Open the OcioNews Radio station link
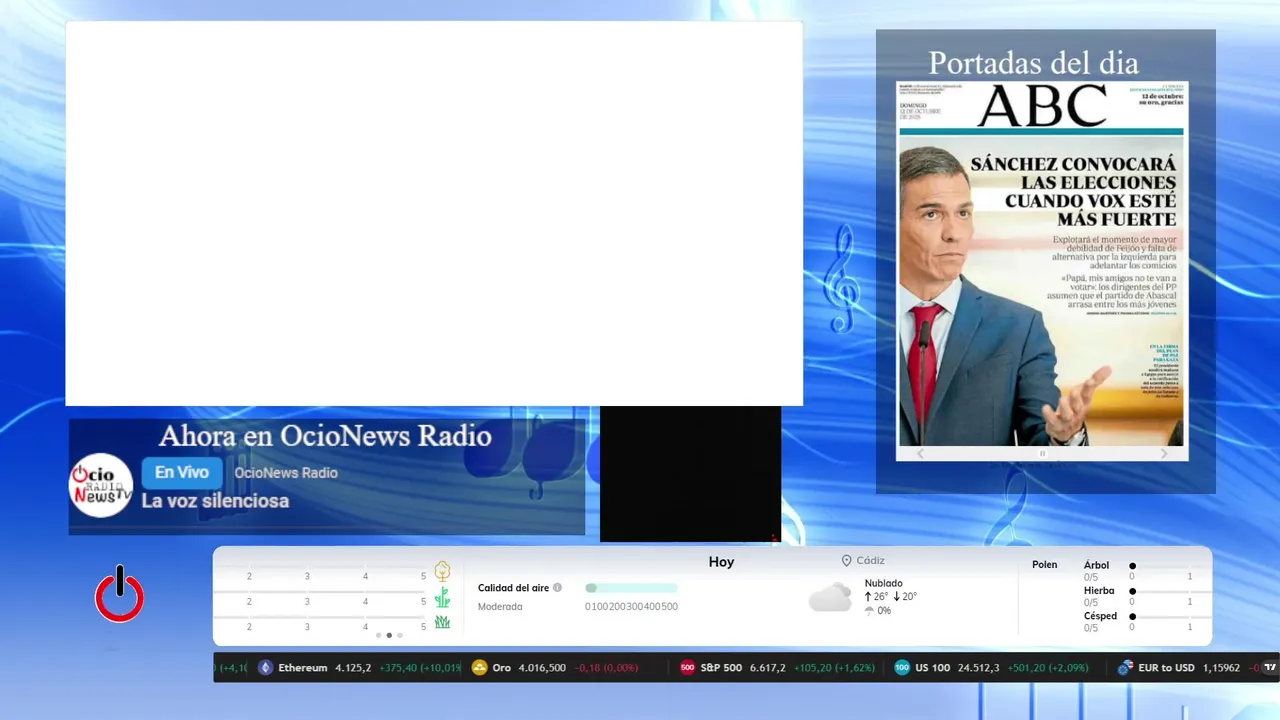Viewport: 1280px width, 720px height. (286, 473)
